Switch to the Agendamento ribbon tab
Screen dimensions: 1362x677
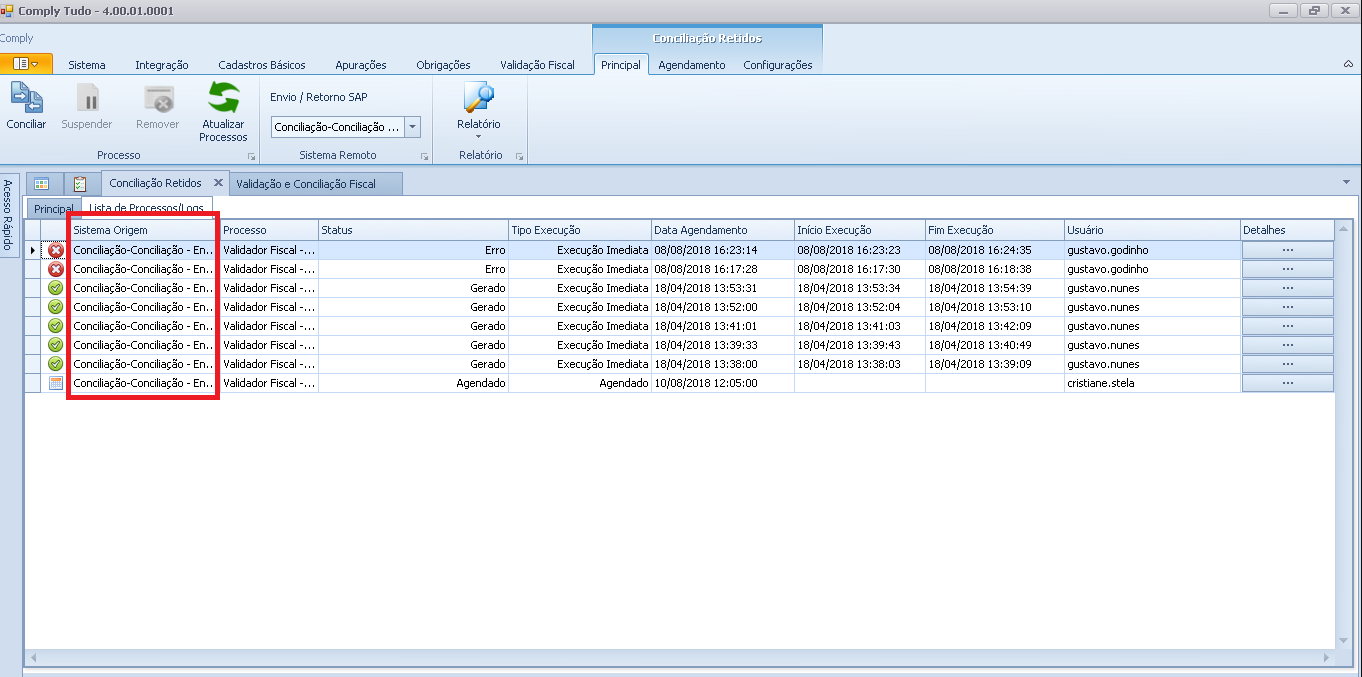(x=691, y=65)
